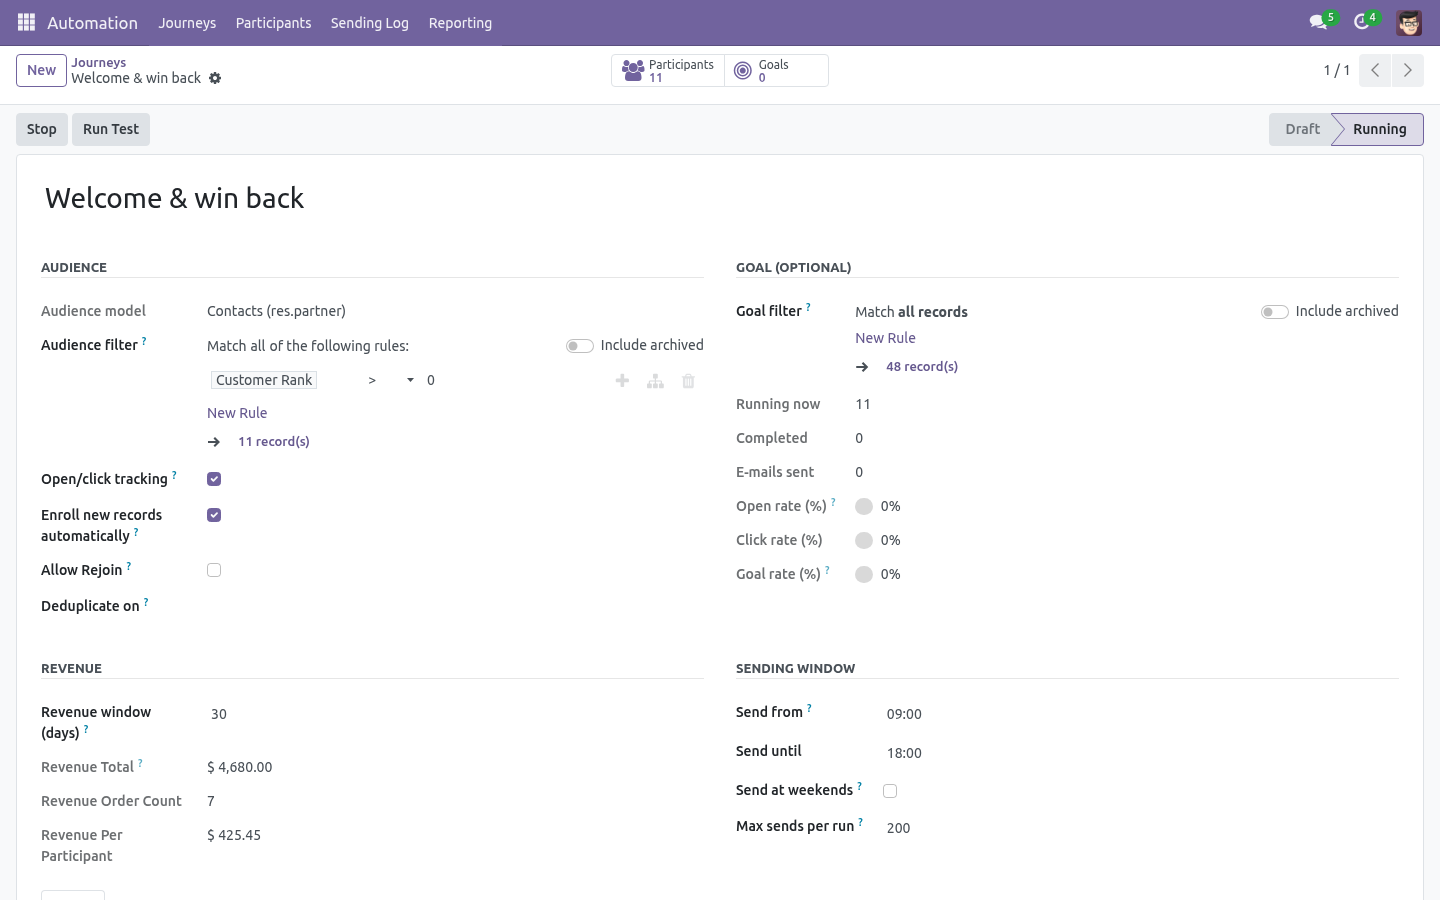Click New Rule link under Audience filter
Screen dimensions: 1440x900
237,413
